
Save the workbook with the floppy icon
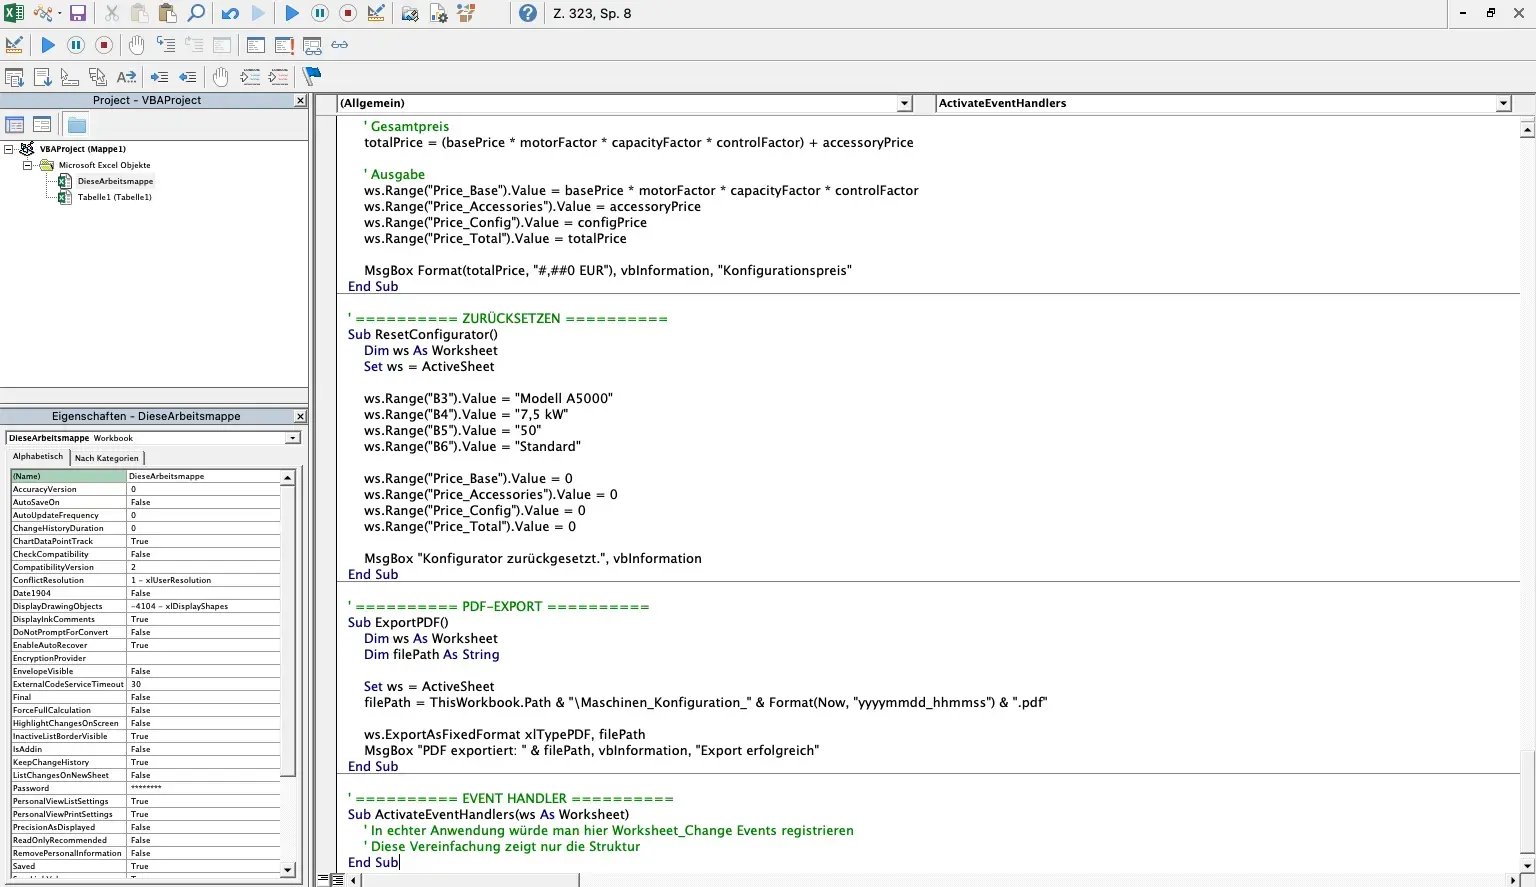point(78,13)
